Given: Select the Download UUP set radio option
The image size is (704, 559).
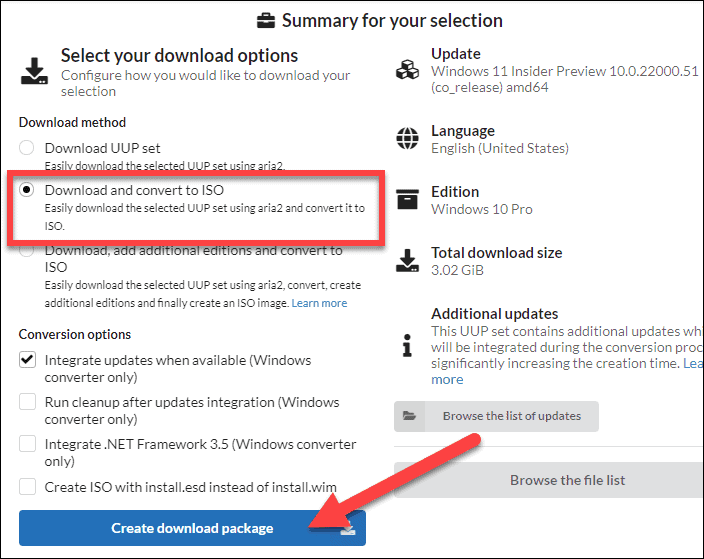Looking at the screenshot, I should (x=28, y=148).
